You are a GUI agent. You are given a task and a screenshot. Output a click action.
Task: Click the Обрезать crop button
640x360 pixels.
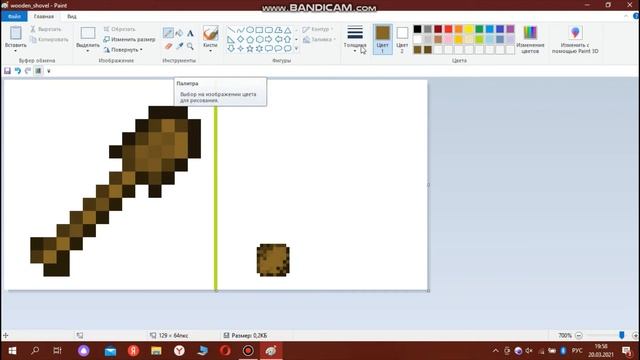(119, 29)
